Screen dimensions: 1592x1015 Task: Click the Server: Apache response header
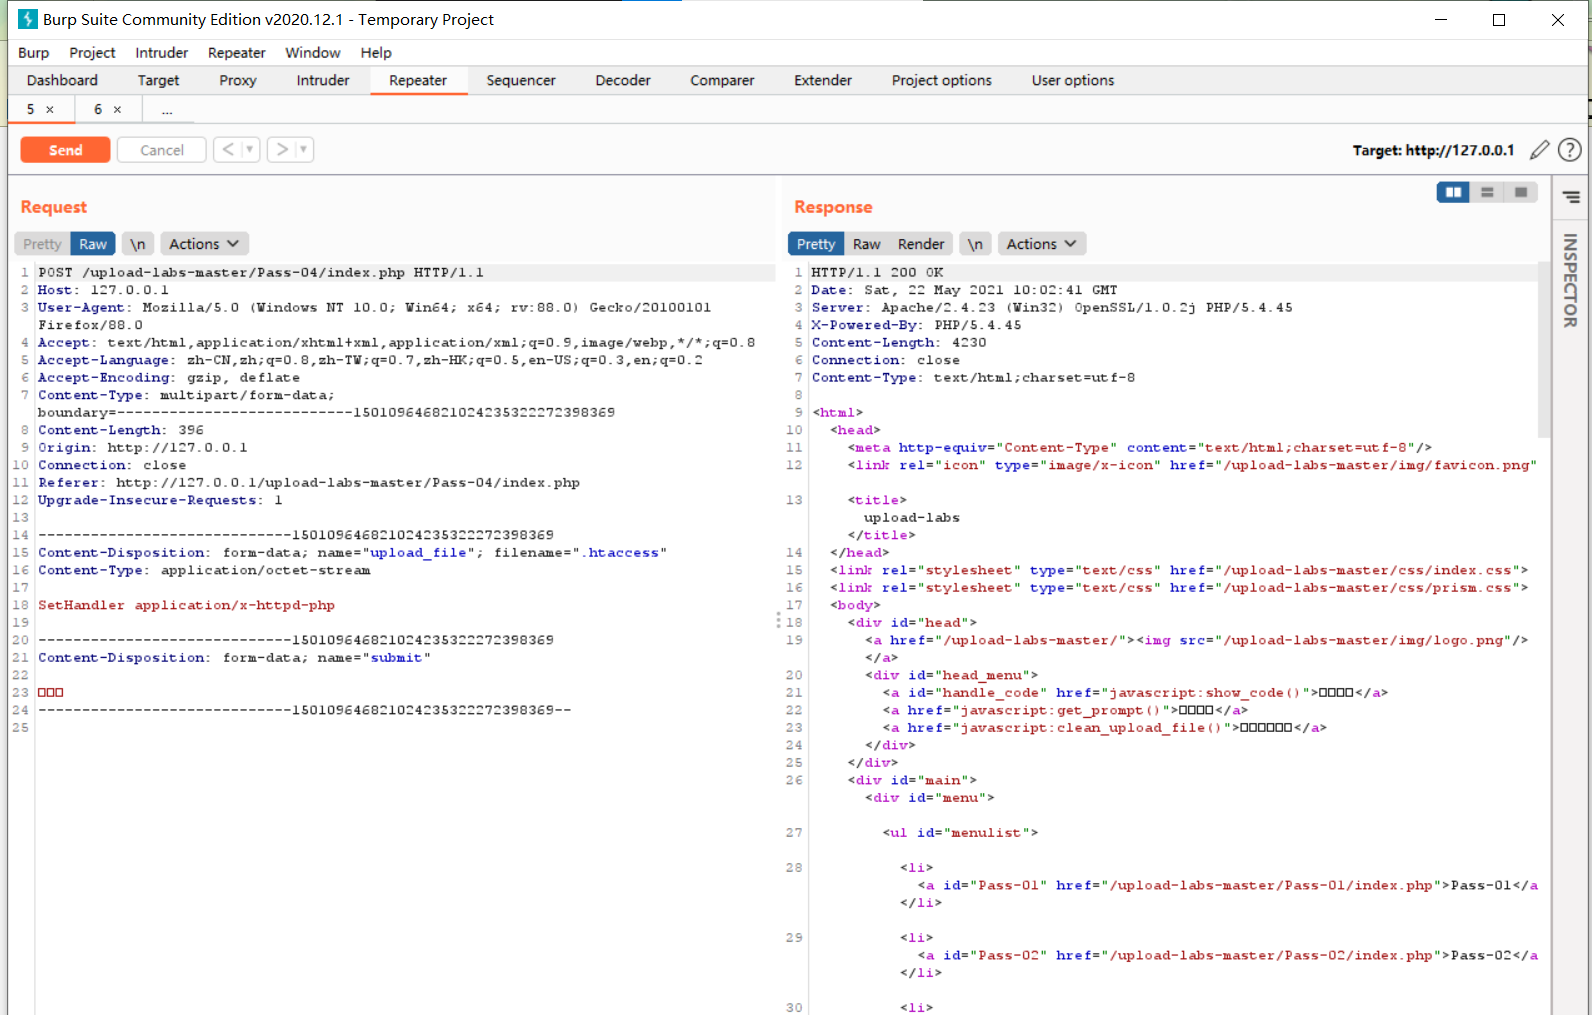tap(1052, 307)
